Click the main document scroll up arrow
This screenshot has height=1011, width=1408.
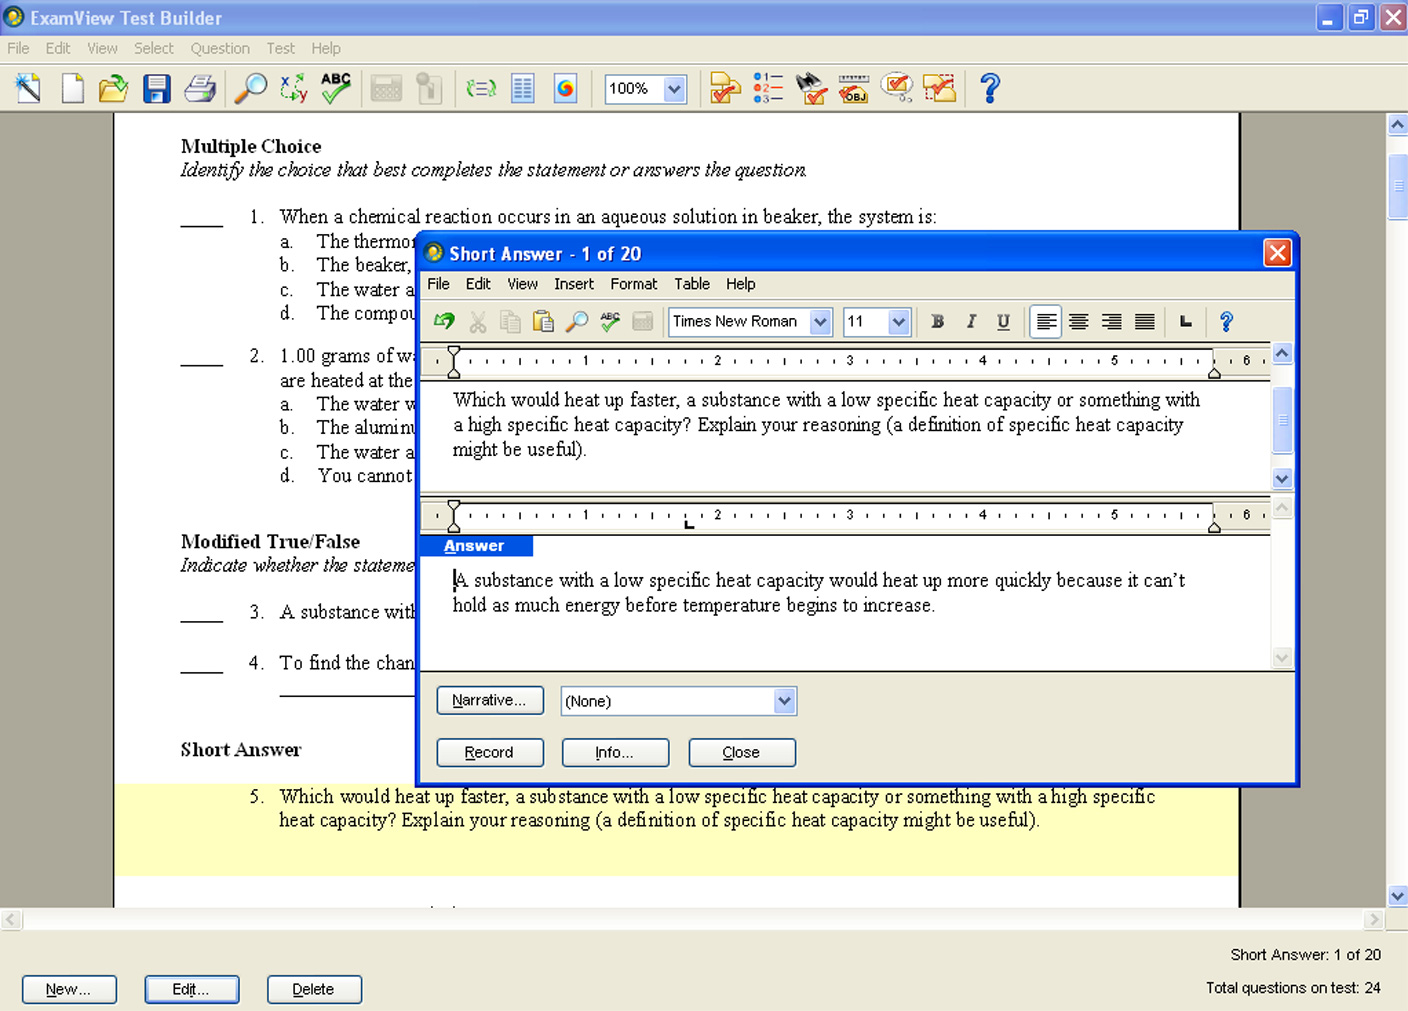[1397, 125]
